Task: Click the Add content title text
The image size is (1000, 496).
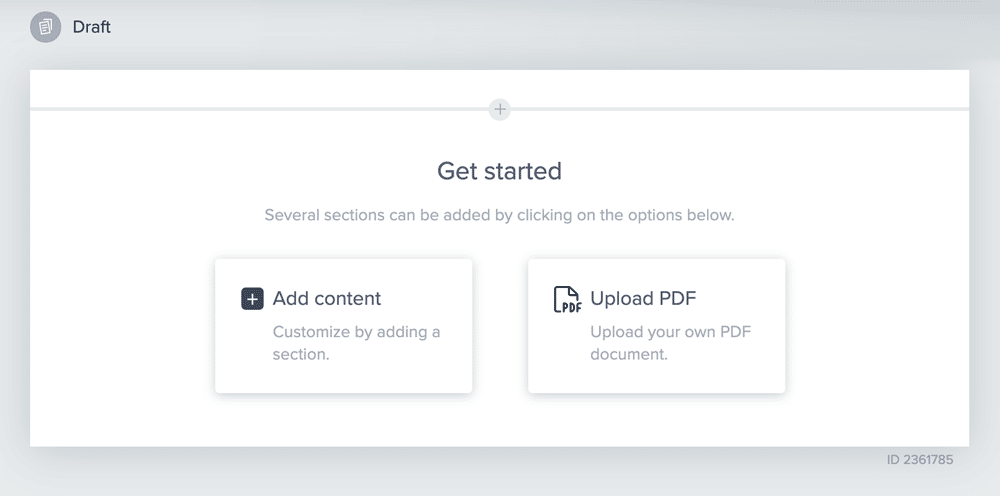Action: coord(327,298)
